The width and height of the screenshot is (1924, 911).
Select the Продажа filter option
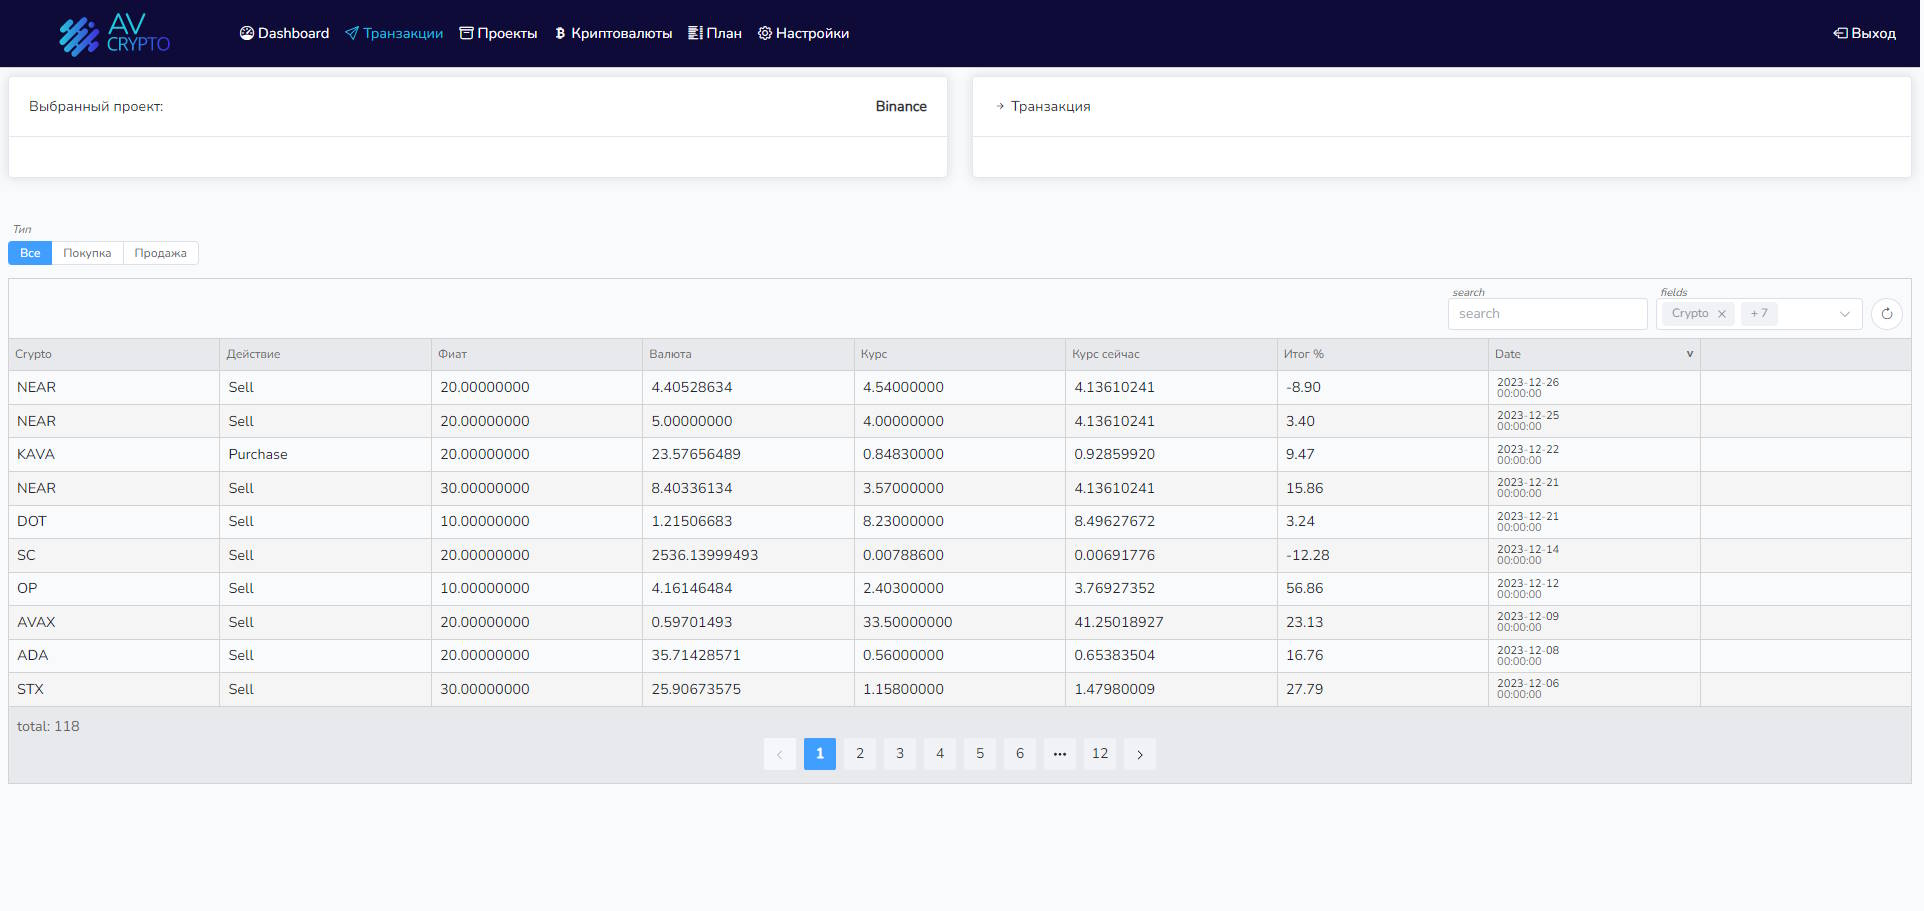click(x=160, y=253)
